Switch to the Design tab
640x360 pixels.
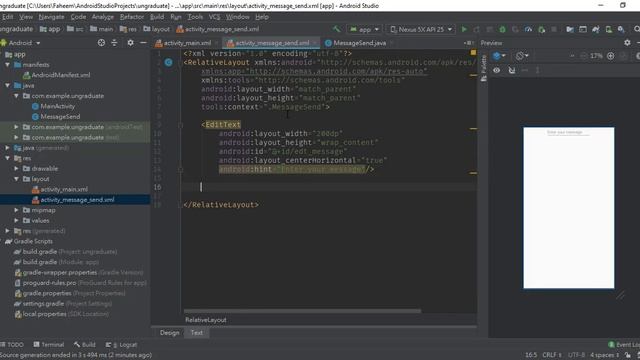tap(169, 333)
